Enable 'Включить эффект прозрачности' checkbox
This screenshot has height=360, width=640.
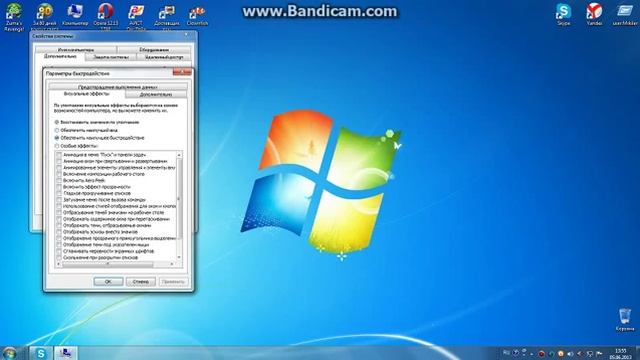(x=59, y=187)
